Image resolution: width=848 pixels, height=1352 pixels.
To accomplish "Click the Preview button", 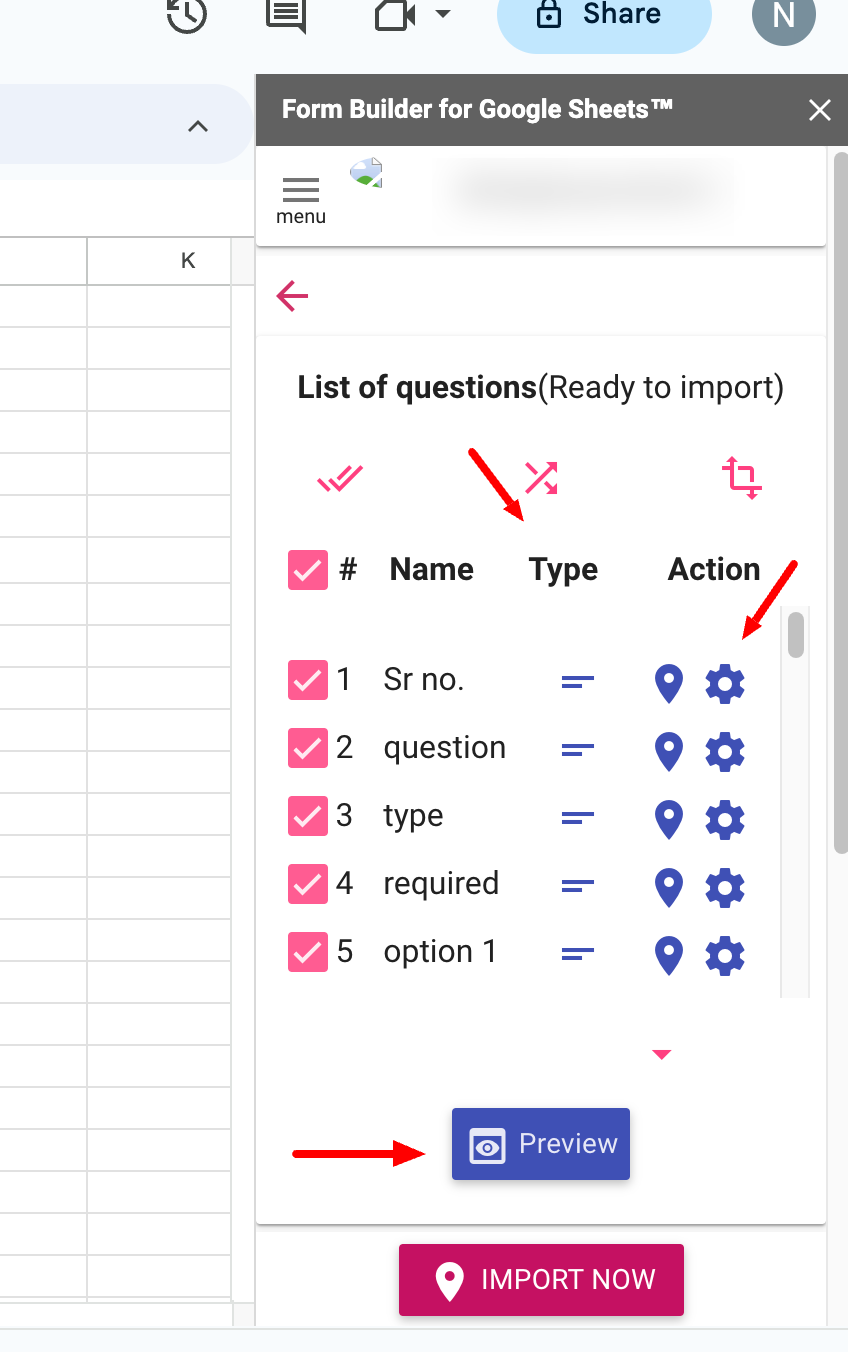I will (541, 1144).
